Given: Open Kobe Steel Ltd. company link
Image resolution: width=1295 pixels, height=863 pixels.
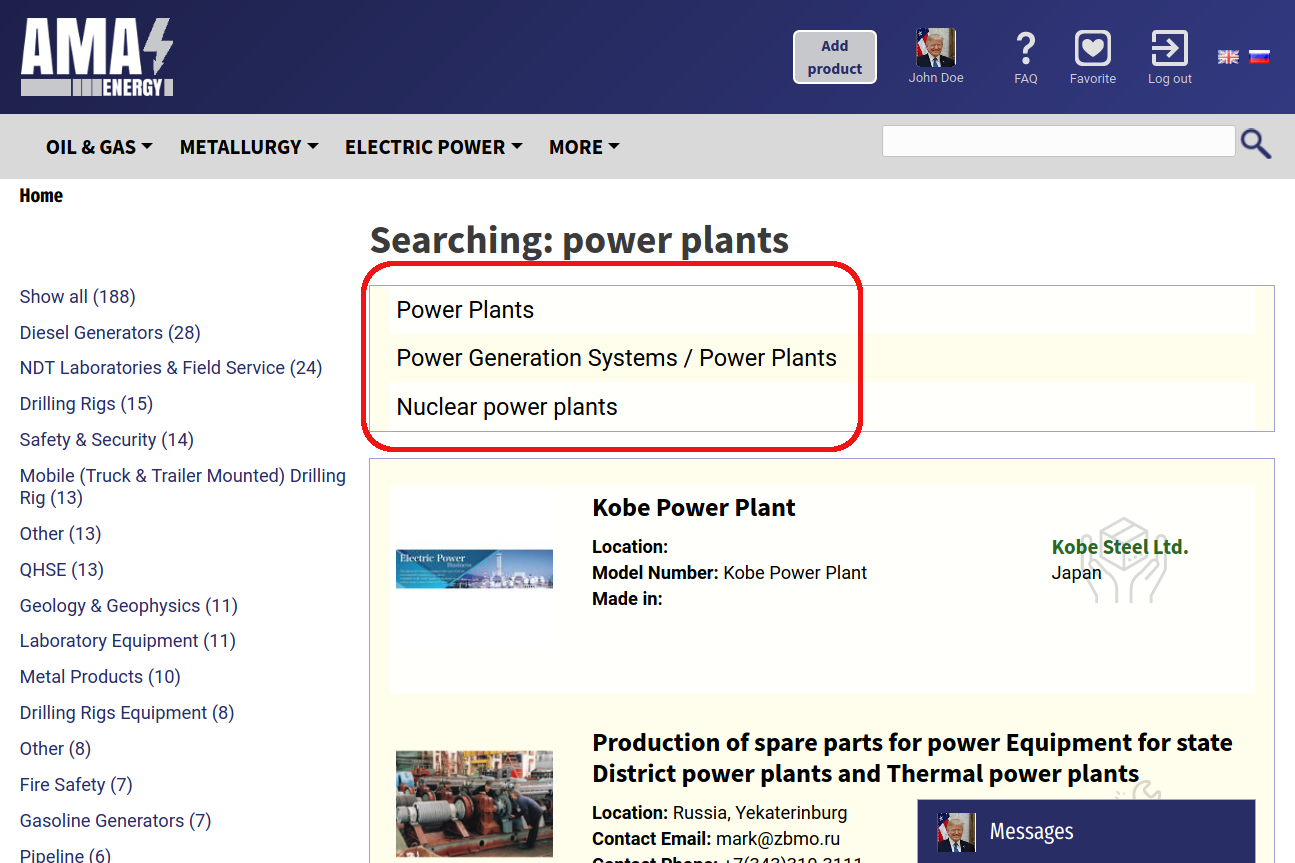Looking at the screenshot, I should pyautogui.click(x=1120, y=547).
